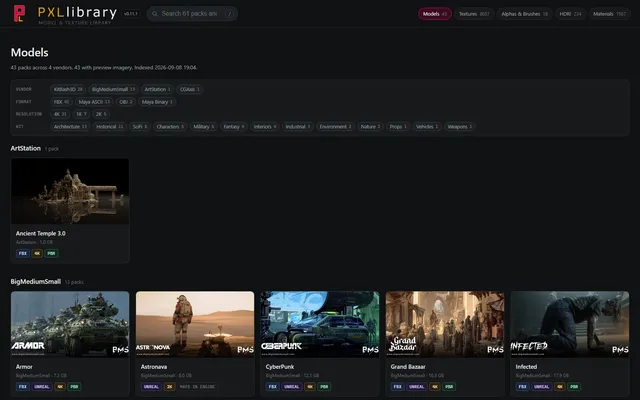The height and width of the screenshot is (400, 640).
Task: Open the Astronava pack thumbnail
Action: (195, 324)
